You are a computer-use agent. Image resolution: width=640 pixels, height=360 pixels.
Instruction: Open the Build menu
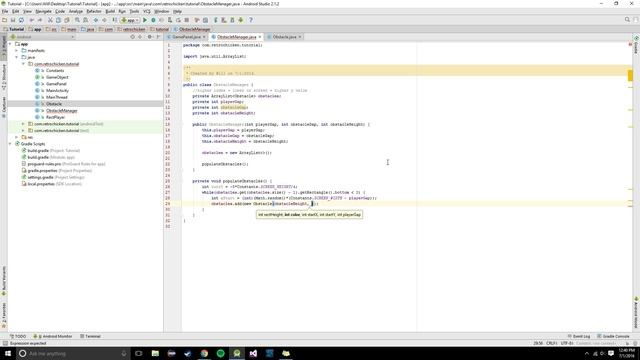pyautogui.click(x=110, y=11)
